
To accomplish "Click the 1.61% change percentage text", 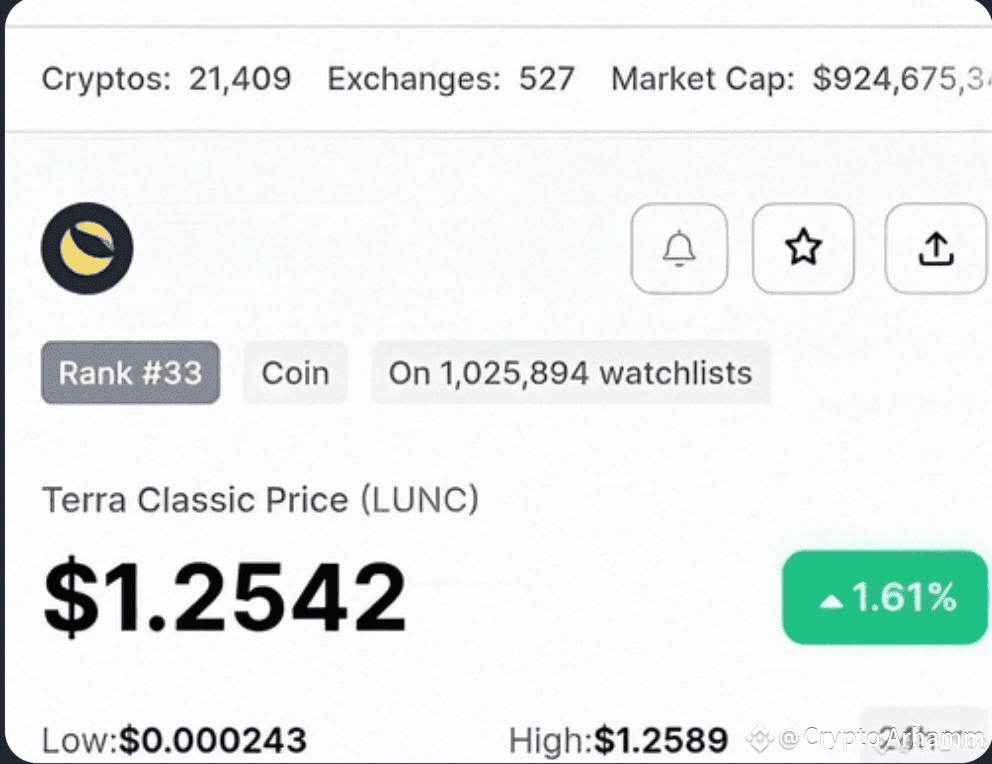I will 904,596.
